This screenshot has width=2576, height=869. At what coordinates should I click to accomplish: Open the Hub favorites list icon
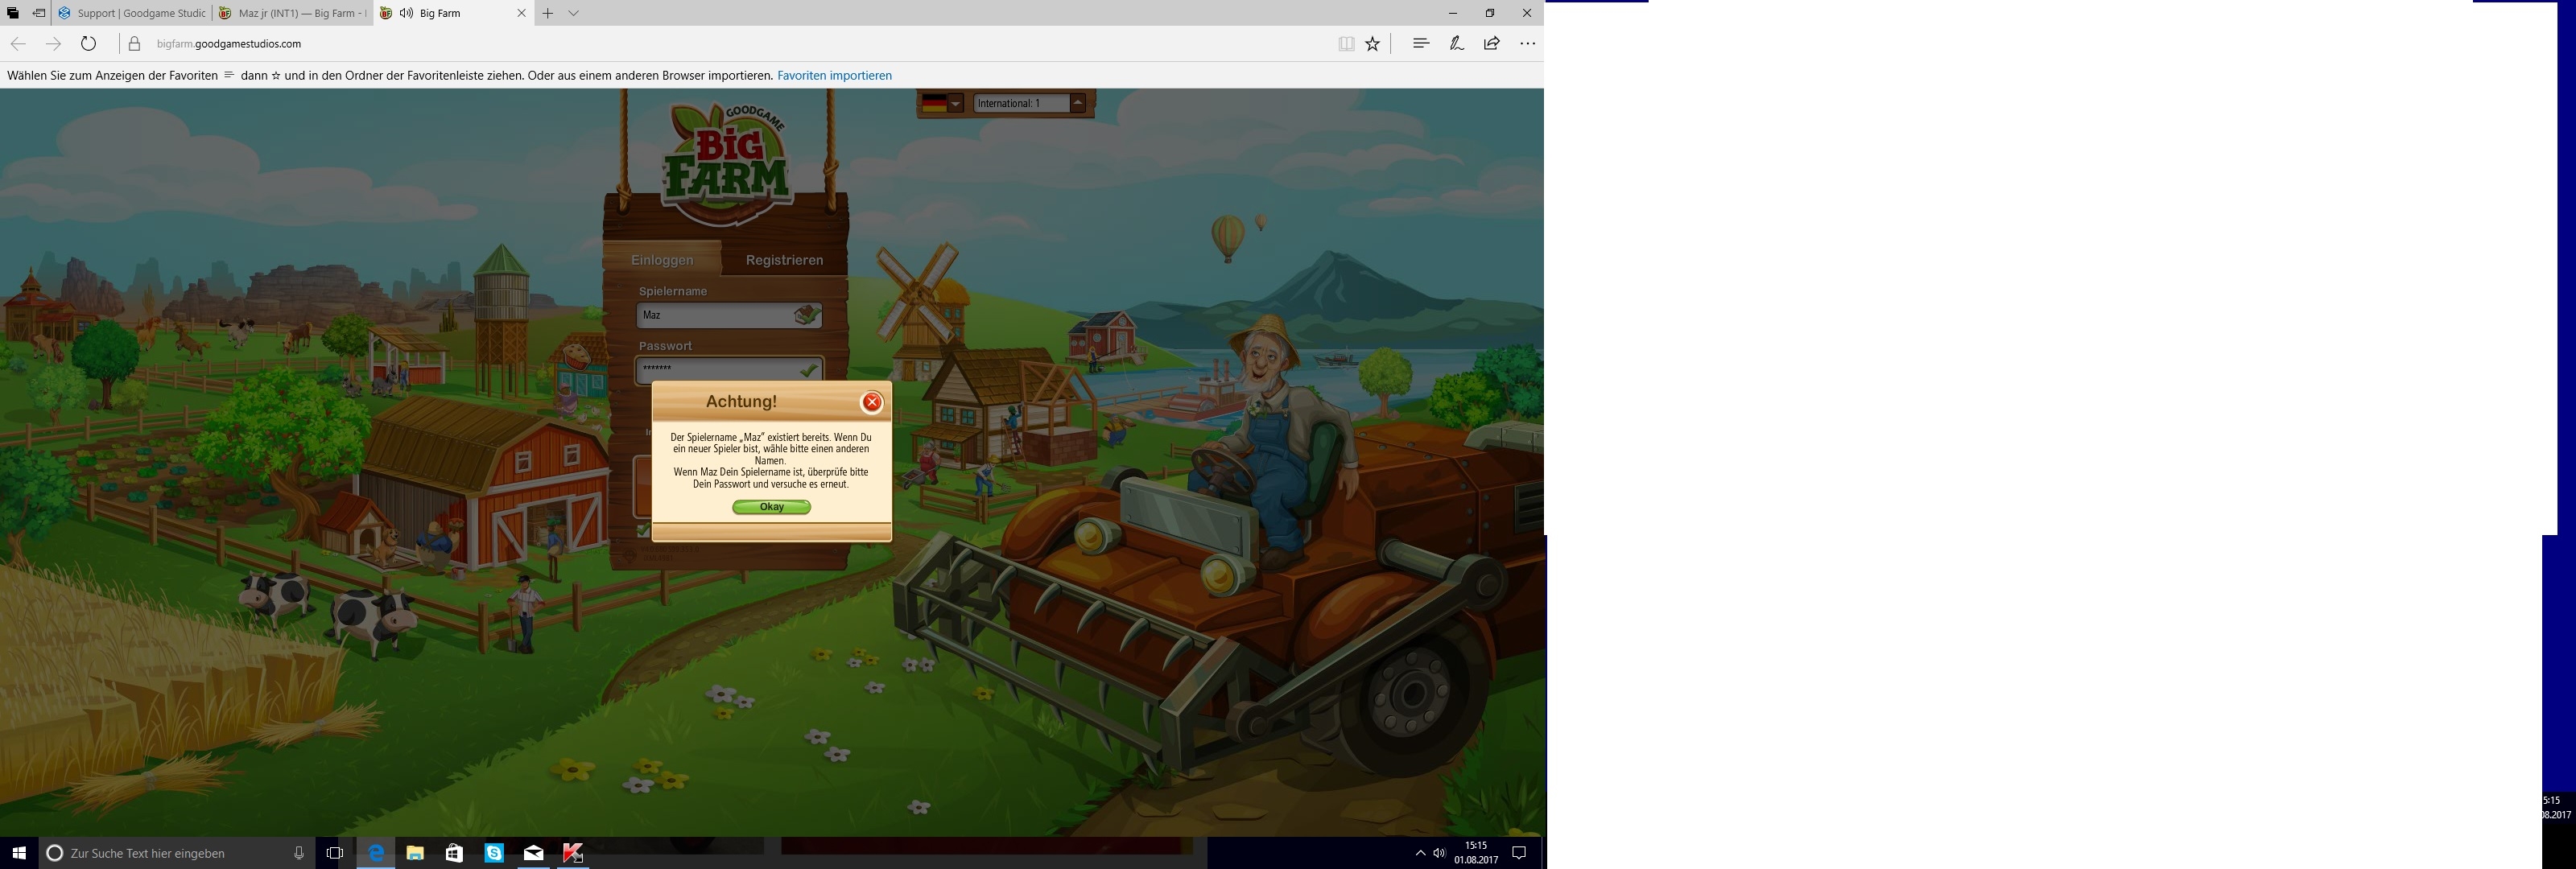point(1420,43)
